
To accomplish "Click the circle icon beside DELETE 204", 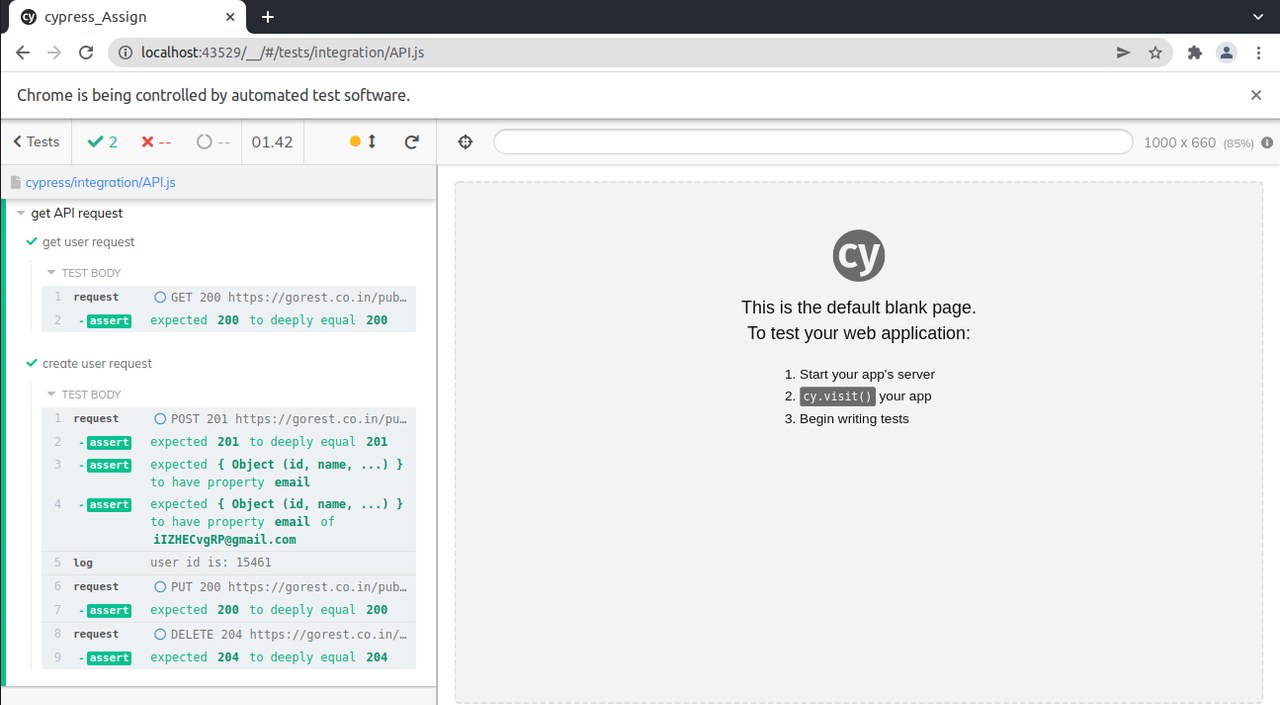I will click(160, 634).
